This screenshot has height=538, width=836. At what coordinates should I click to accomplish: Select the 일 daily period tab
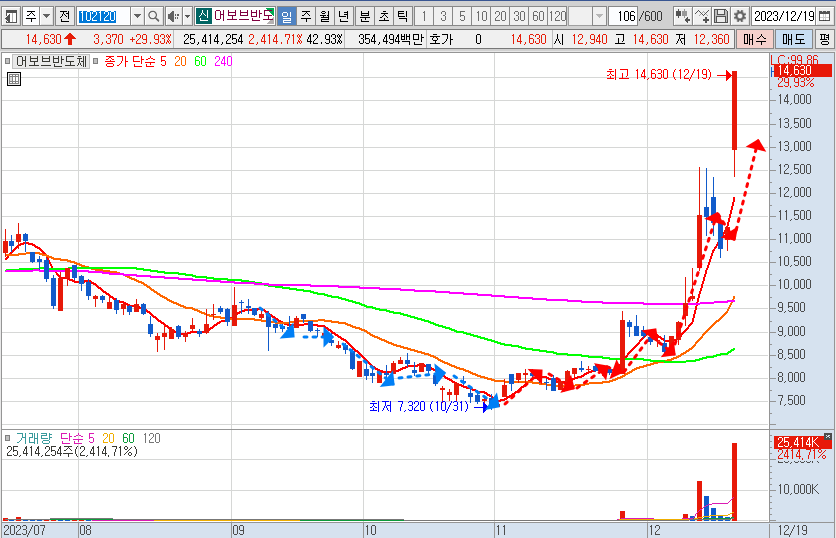coord(287,17)
